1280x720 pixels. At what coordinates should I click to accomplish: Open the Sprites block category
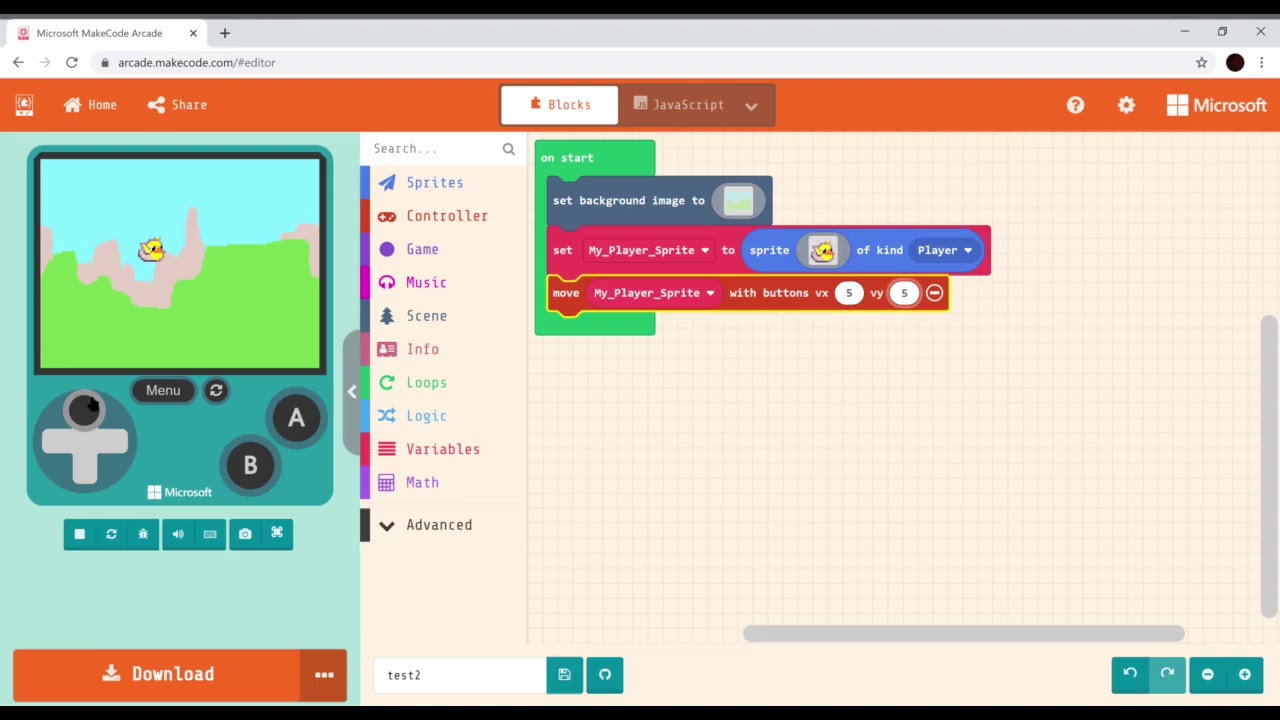[x=443, y=183]
